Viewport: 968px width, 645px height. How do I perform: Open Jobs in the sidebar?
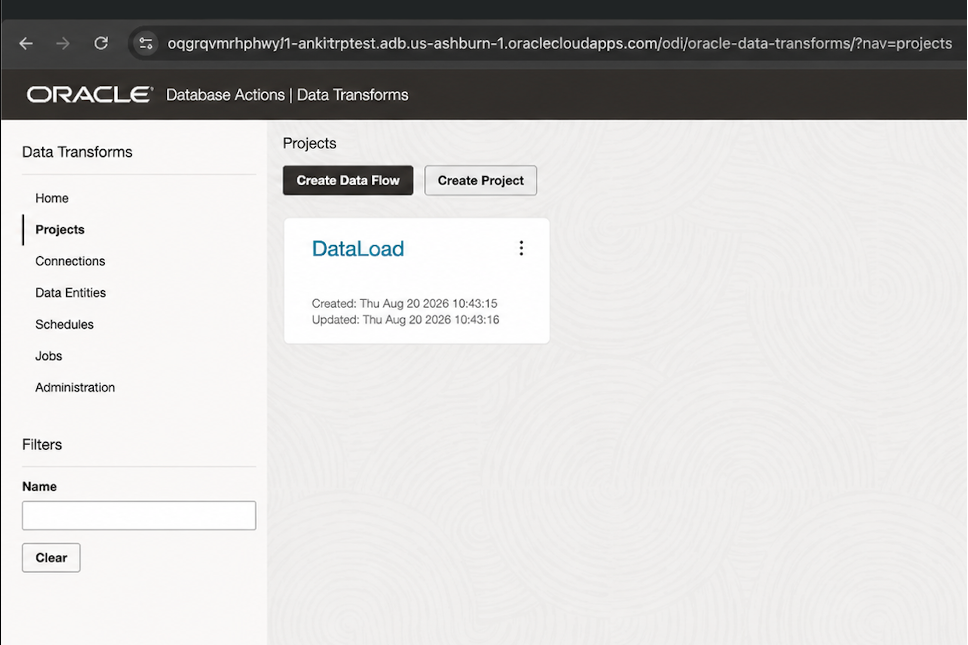click(x=49, y=356)
